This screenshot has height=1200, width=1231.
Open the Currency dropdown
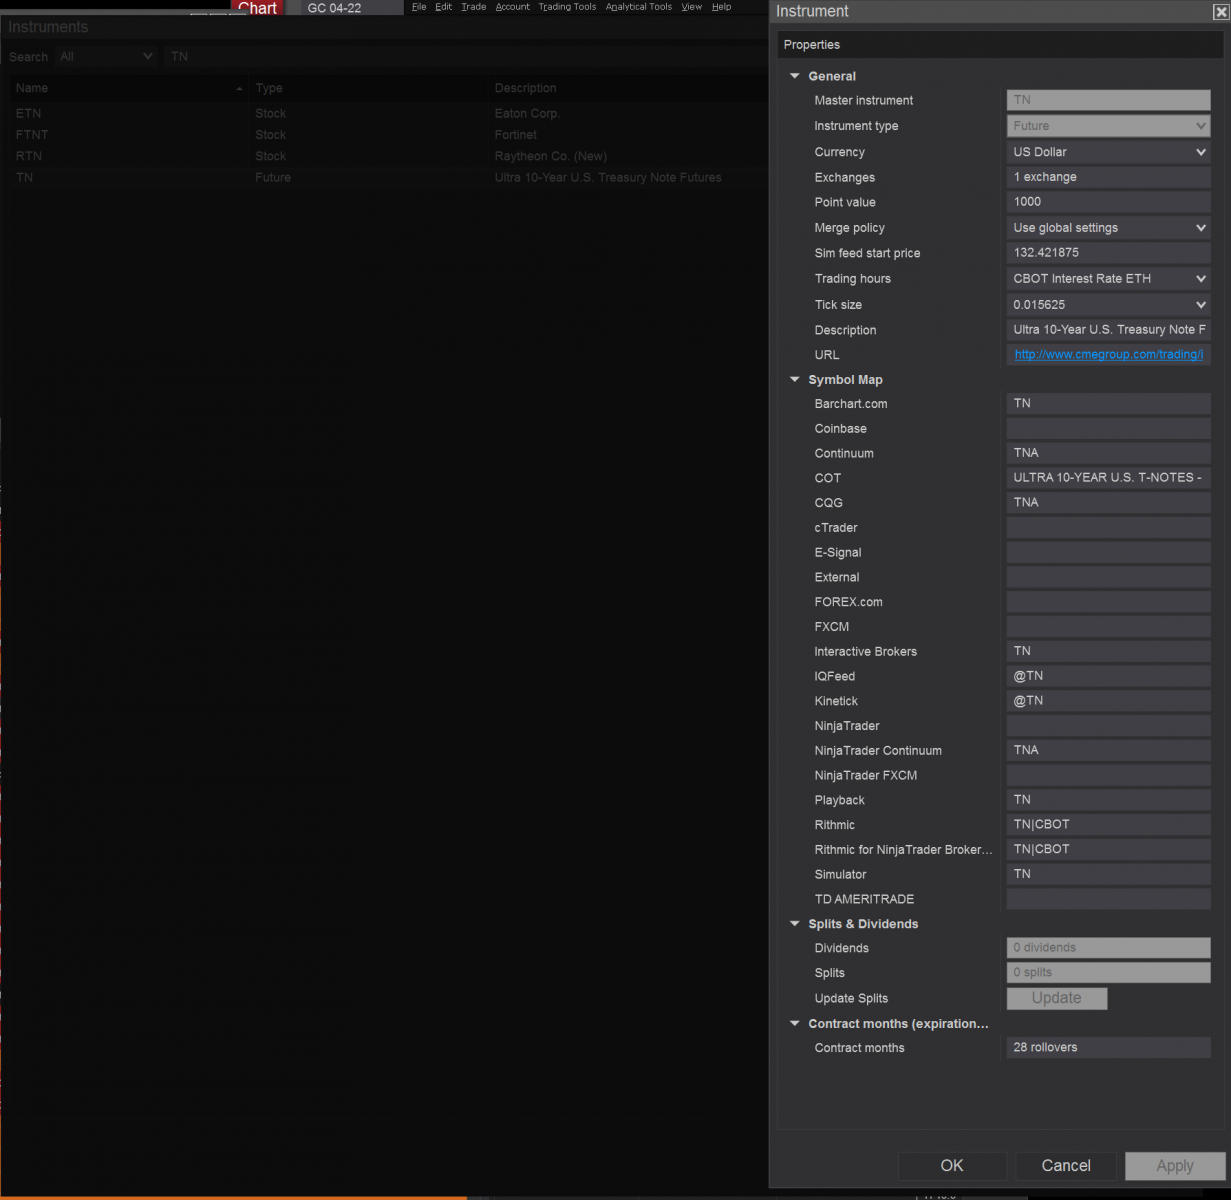coord(1198,151)
